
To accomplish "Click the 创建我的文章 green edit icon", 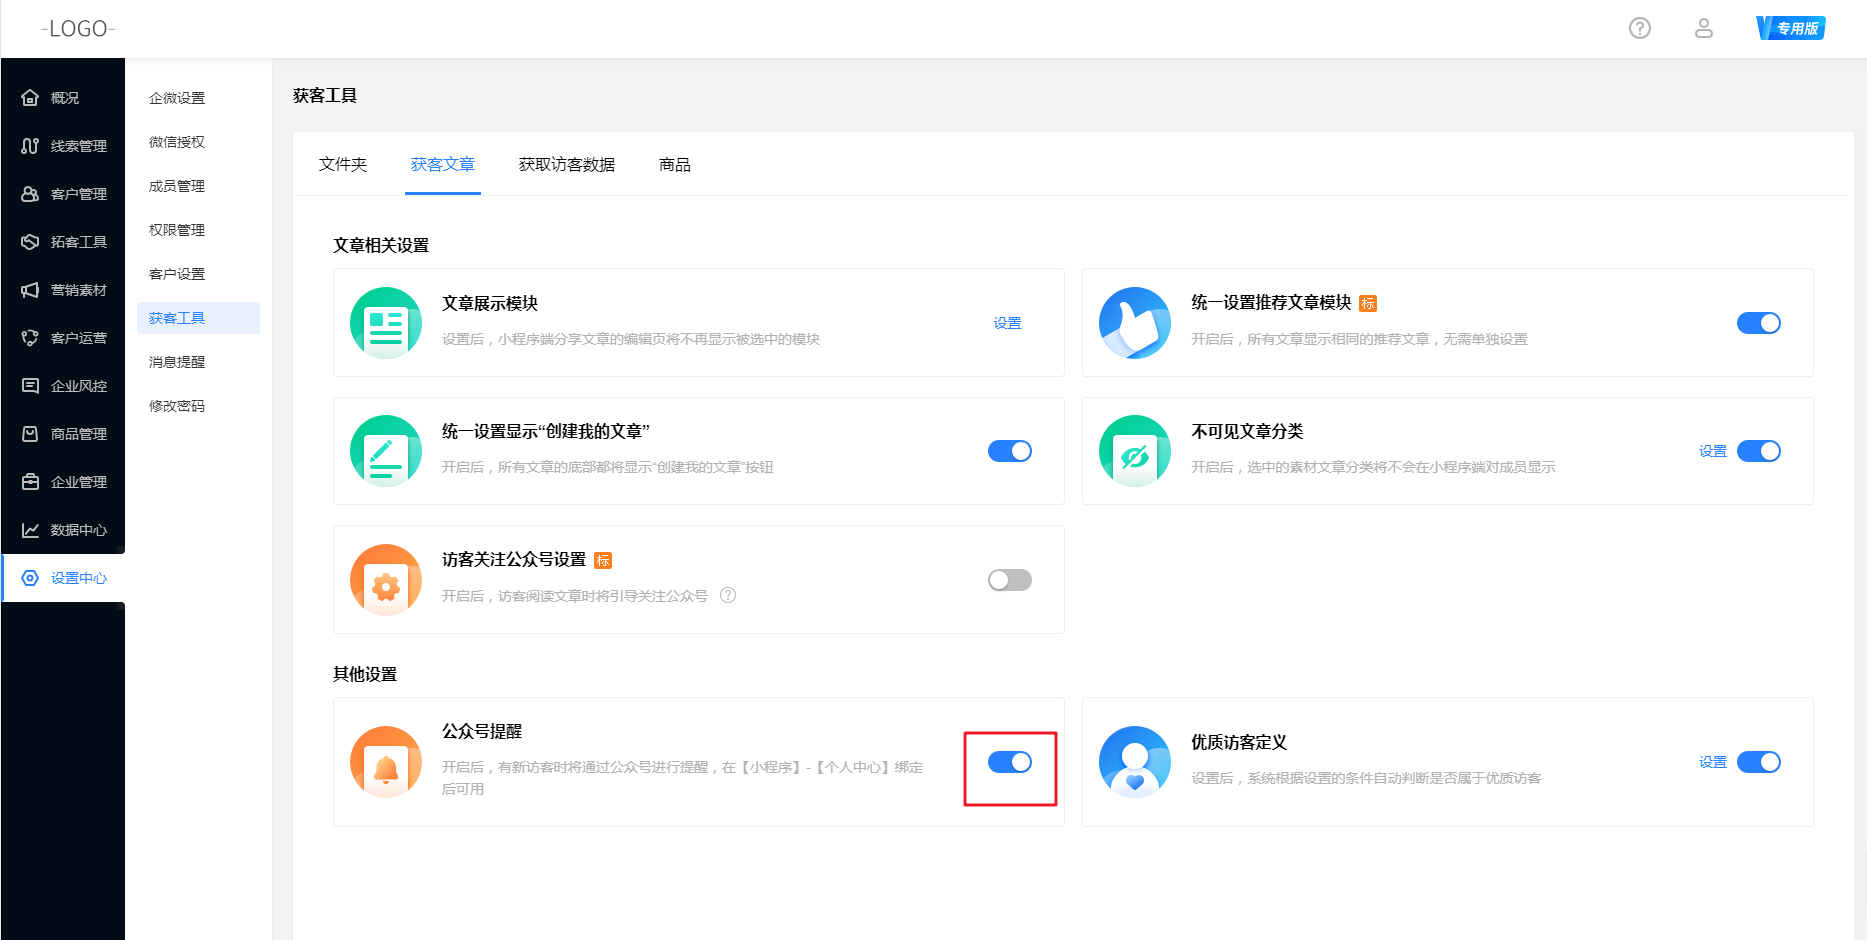I will pyautogui.click(x=386, y=451).
